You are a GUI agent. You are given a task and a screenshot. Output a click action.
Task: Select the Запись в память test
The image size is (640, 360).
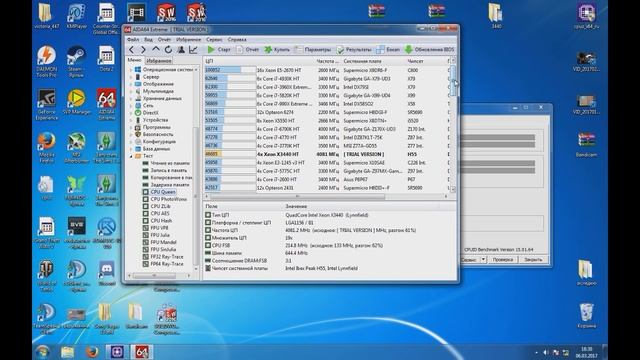click(x=170, y=171)
